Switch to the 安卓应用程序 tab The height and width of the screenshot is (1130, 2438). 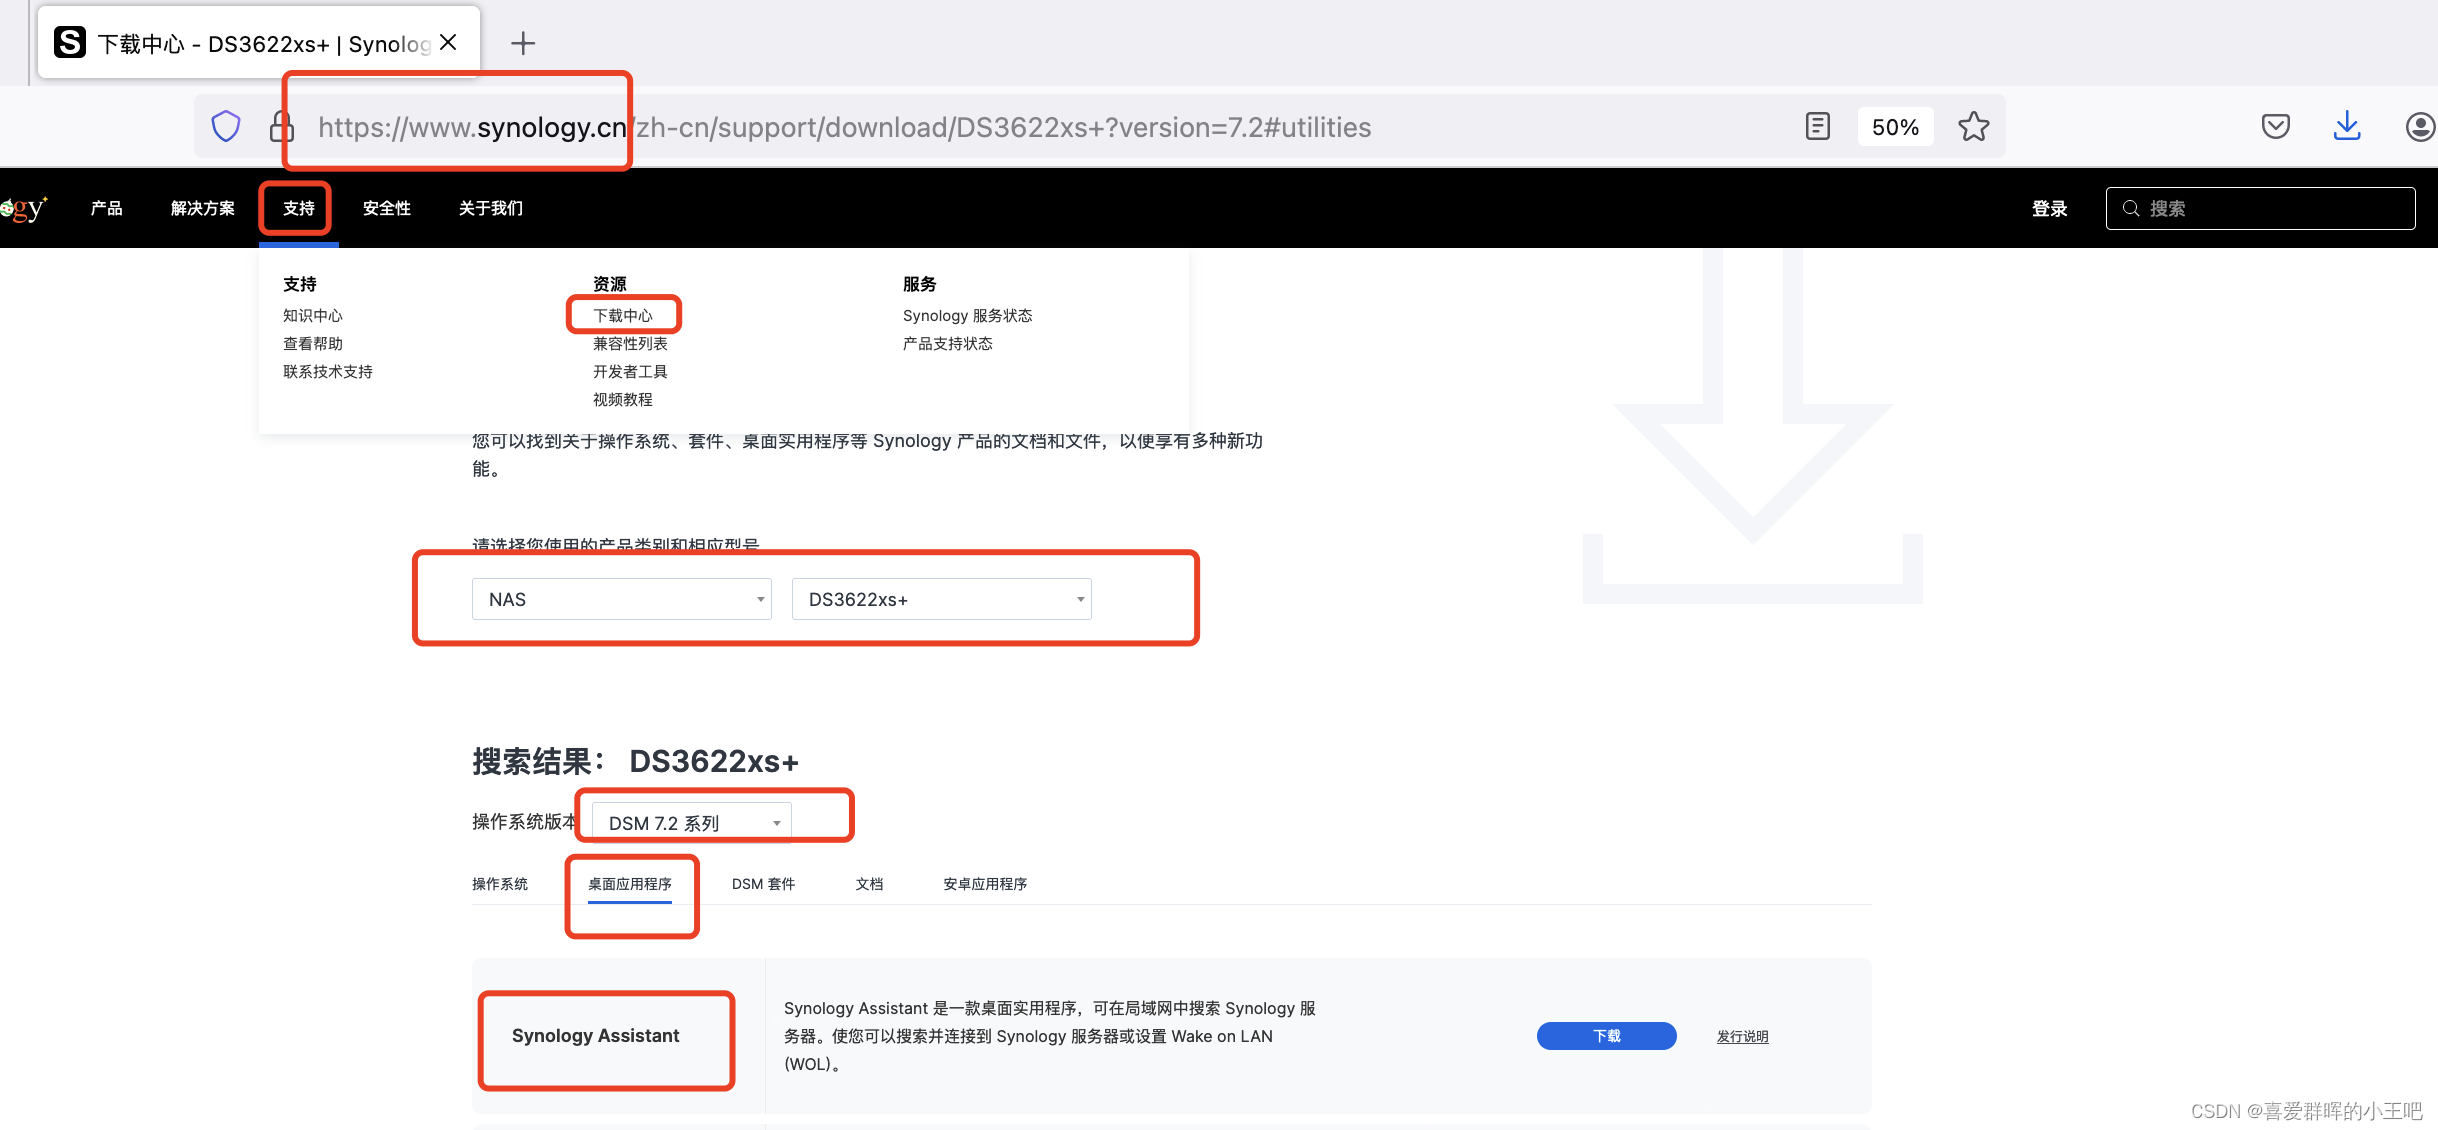[x=984, y=884]
